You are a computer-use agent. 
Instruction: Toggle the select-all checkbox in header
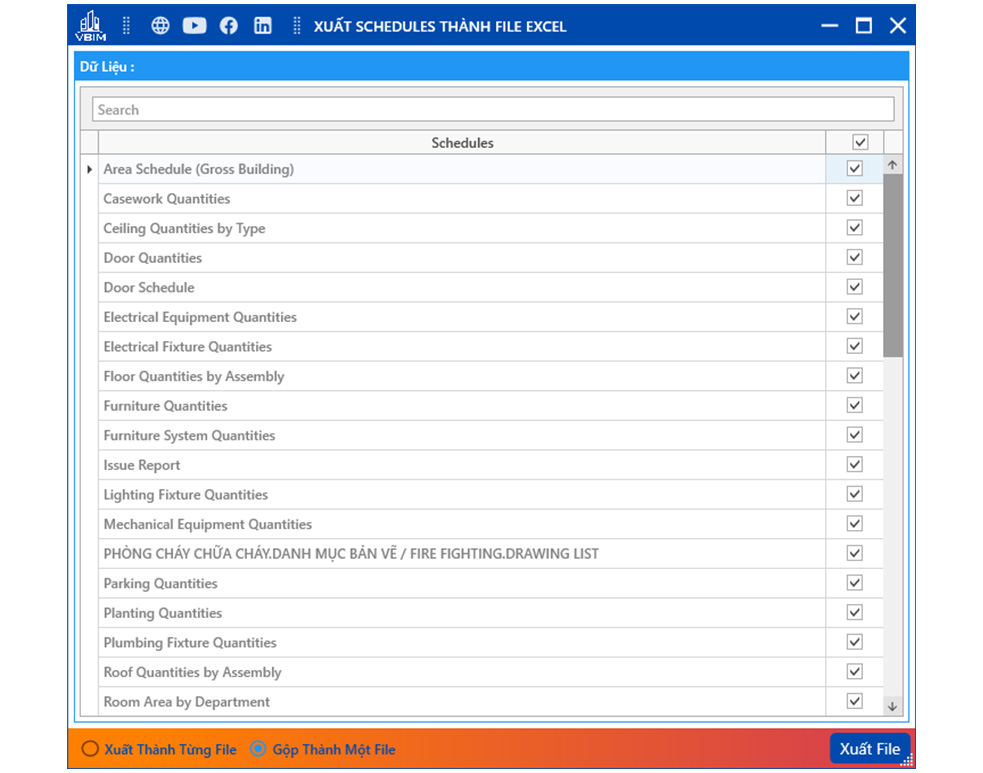coord(860,143)
